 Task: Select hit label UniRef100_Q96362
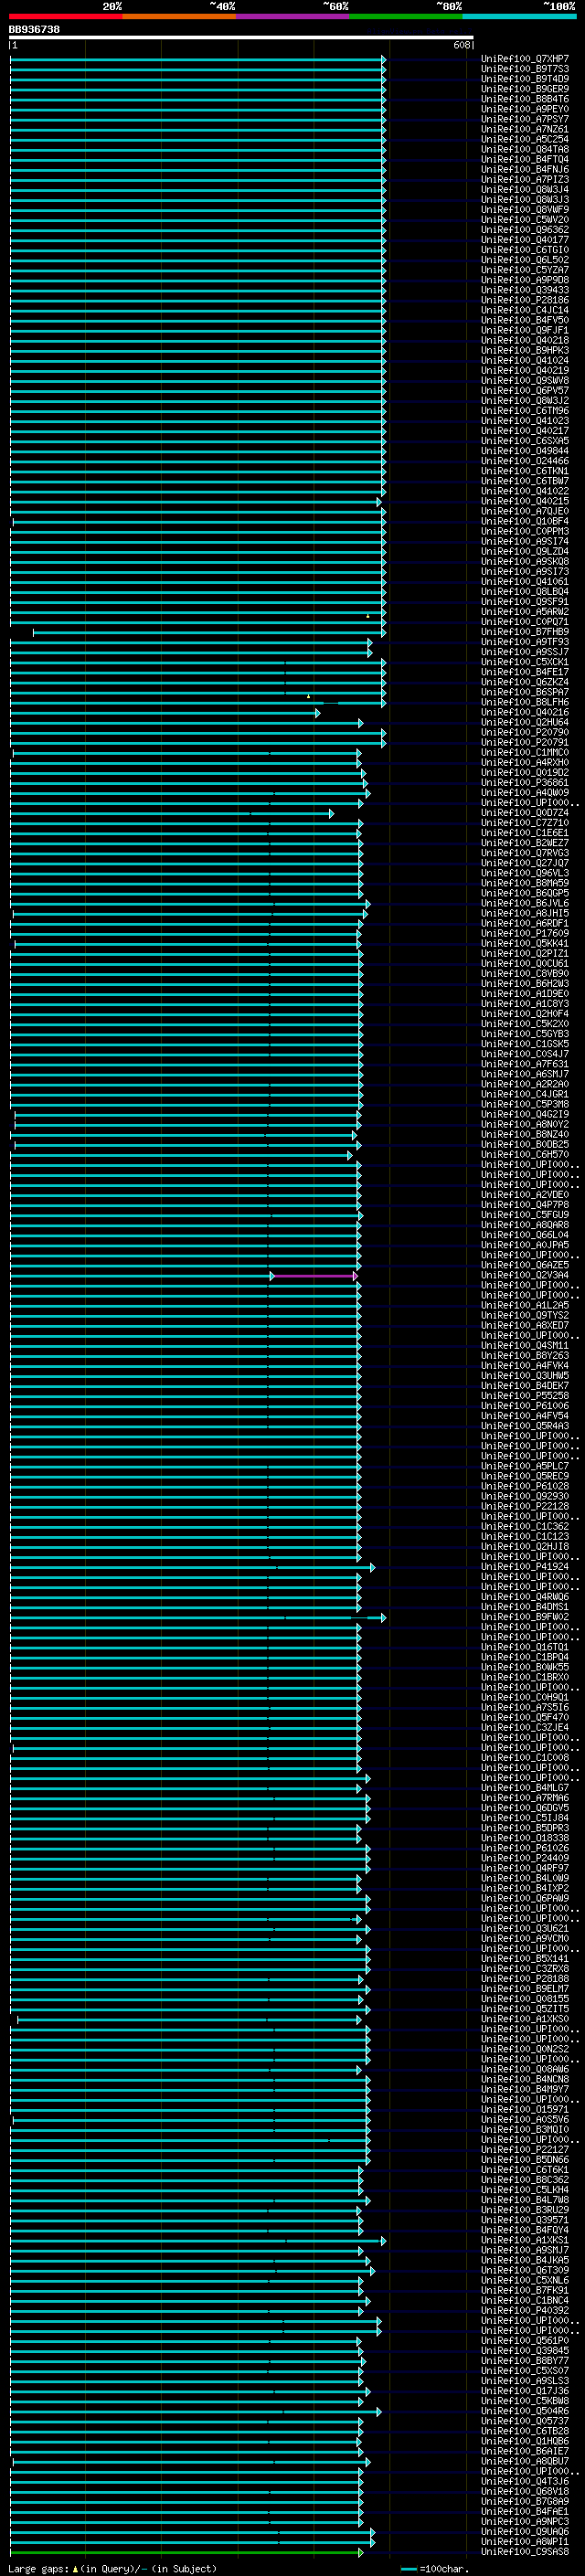(x=524, y=230)
